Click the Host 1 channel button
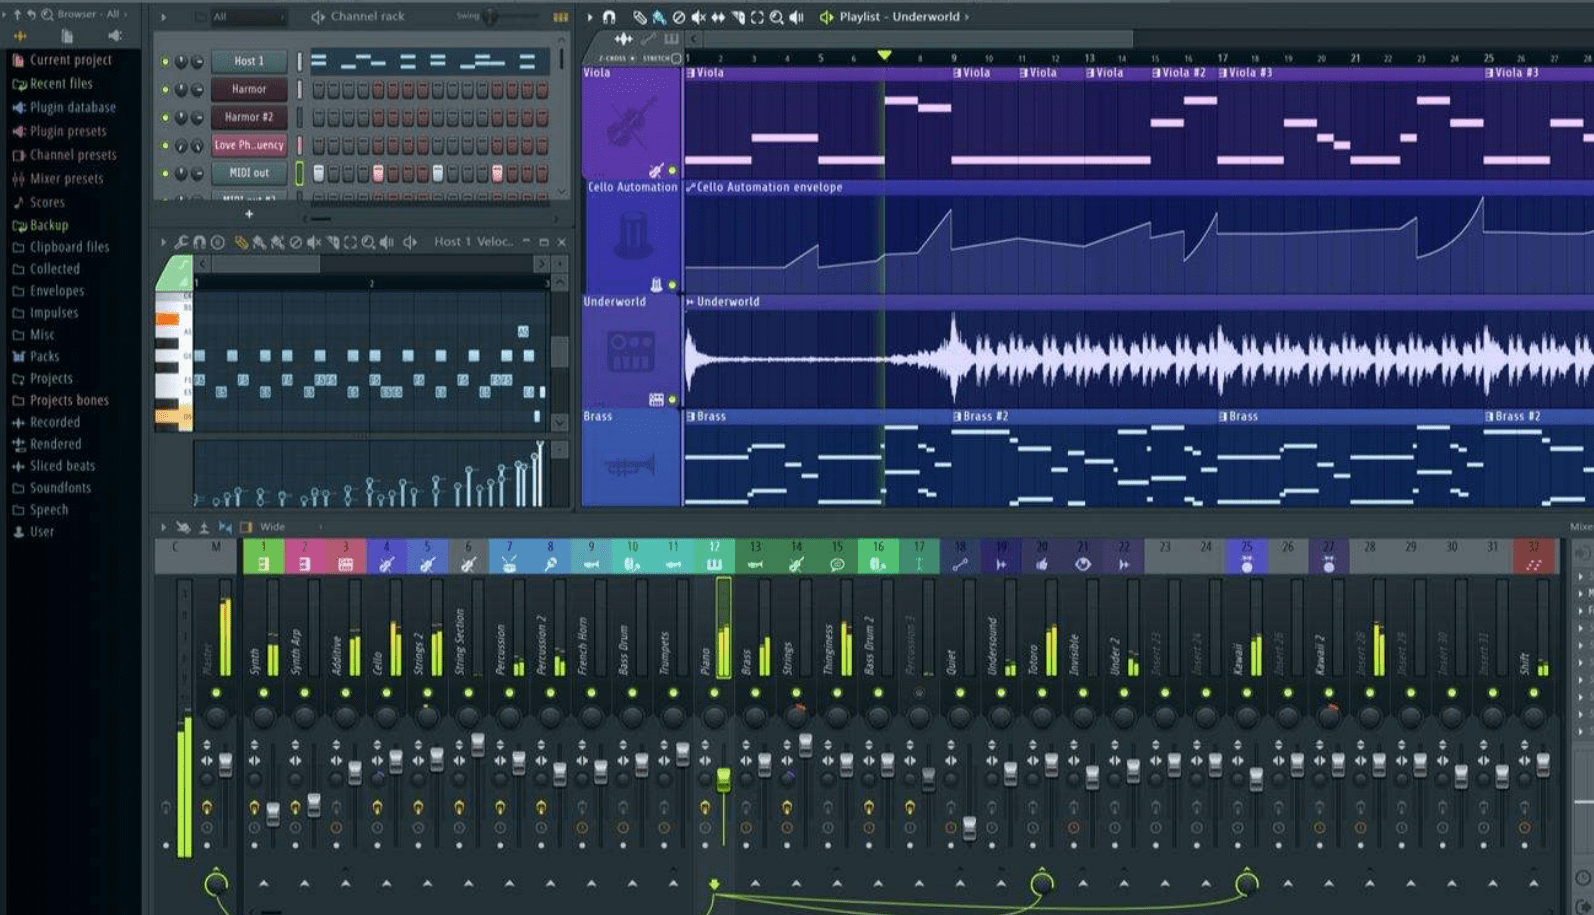This screenshot has height=915, width=1594. pos(249,61)
